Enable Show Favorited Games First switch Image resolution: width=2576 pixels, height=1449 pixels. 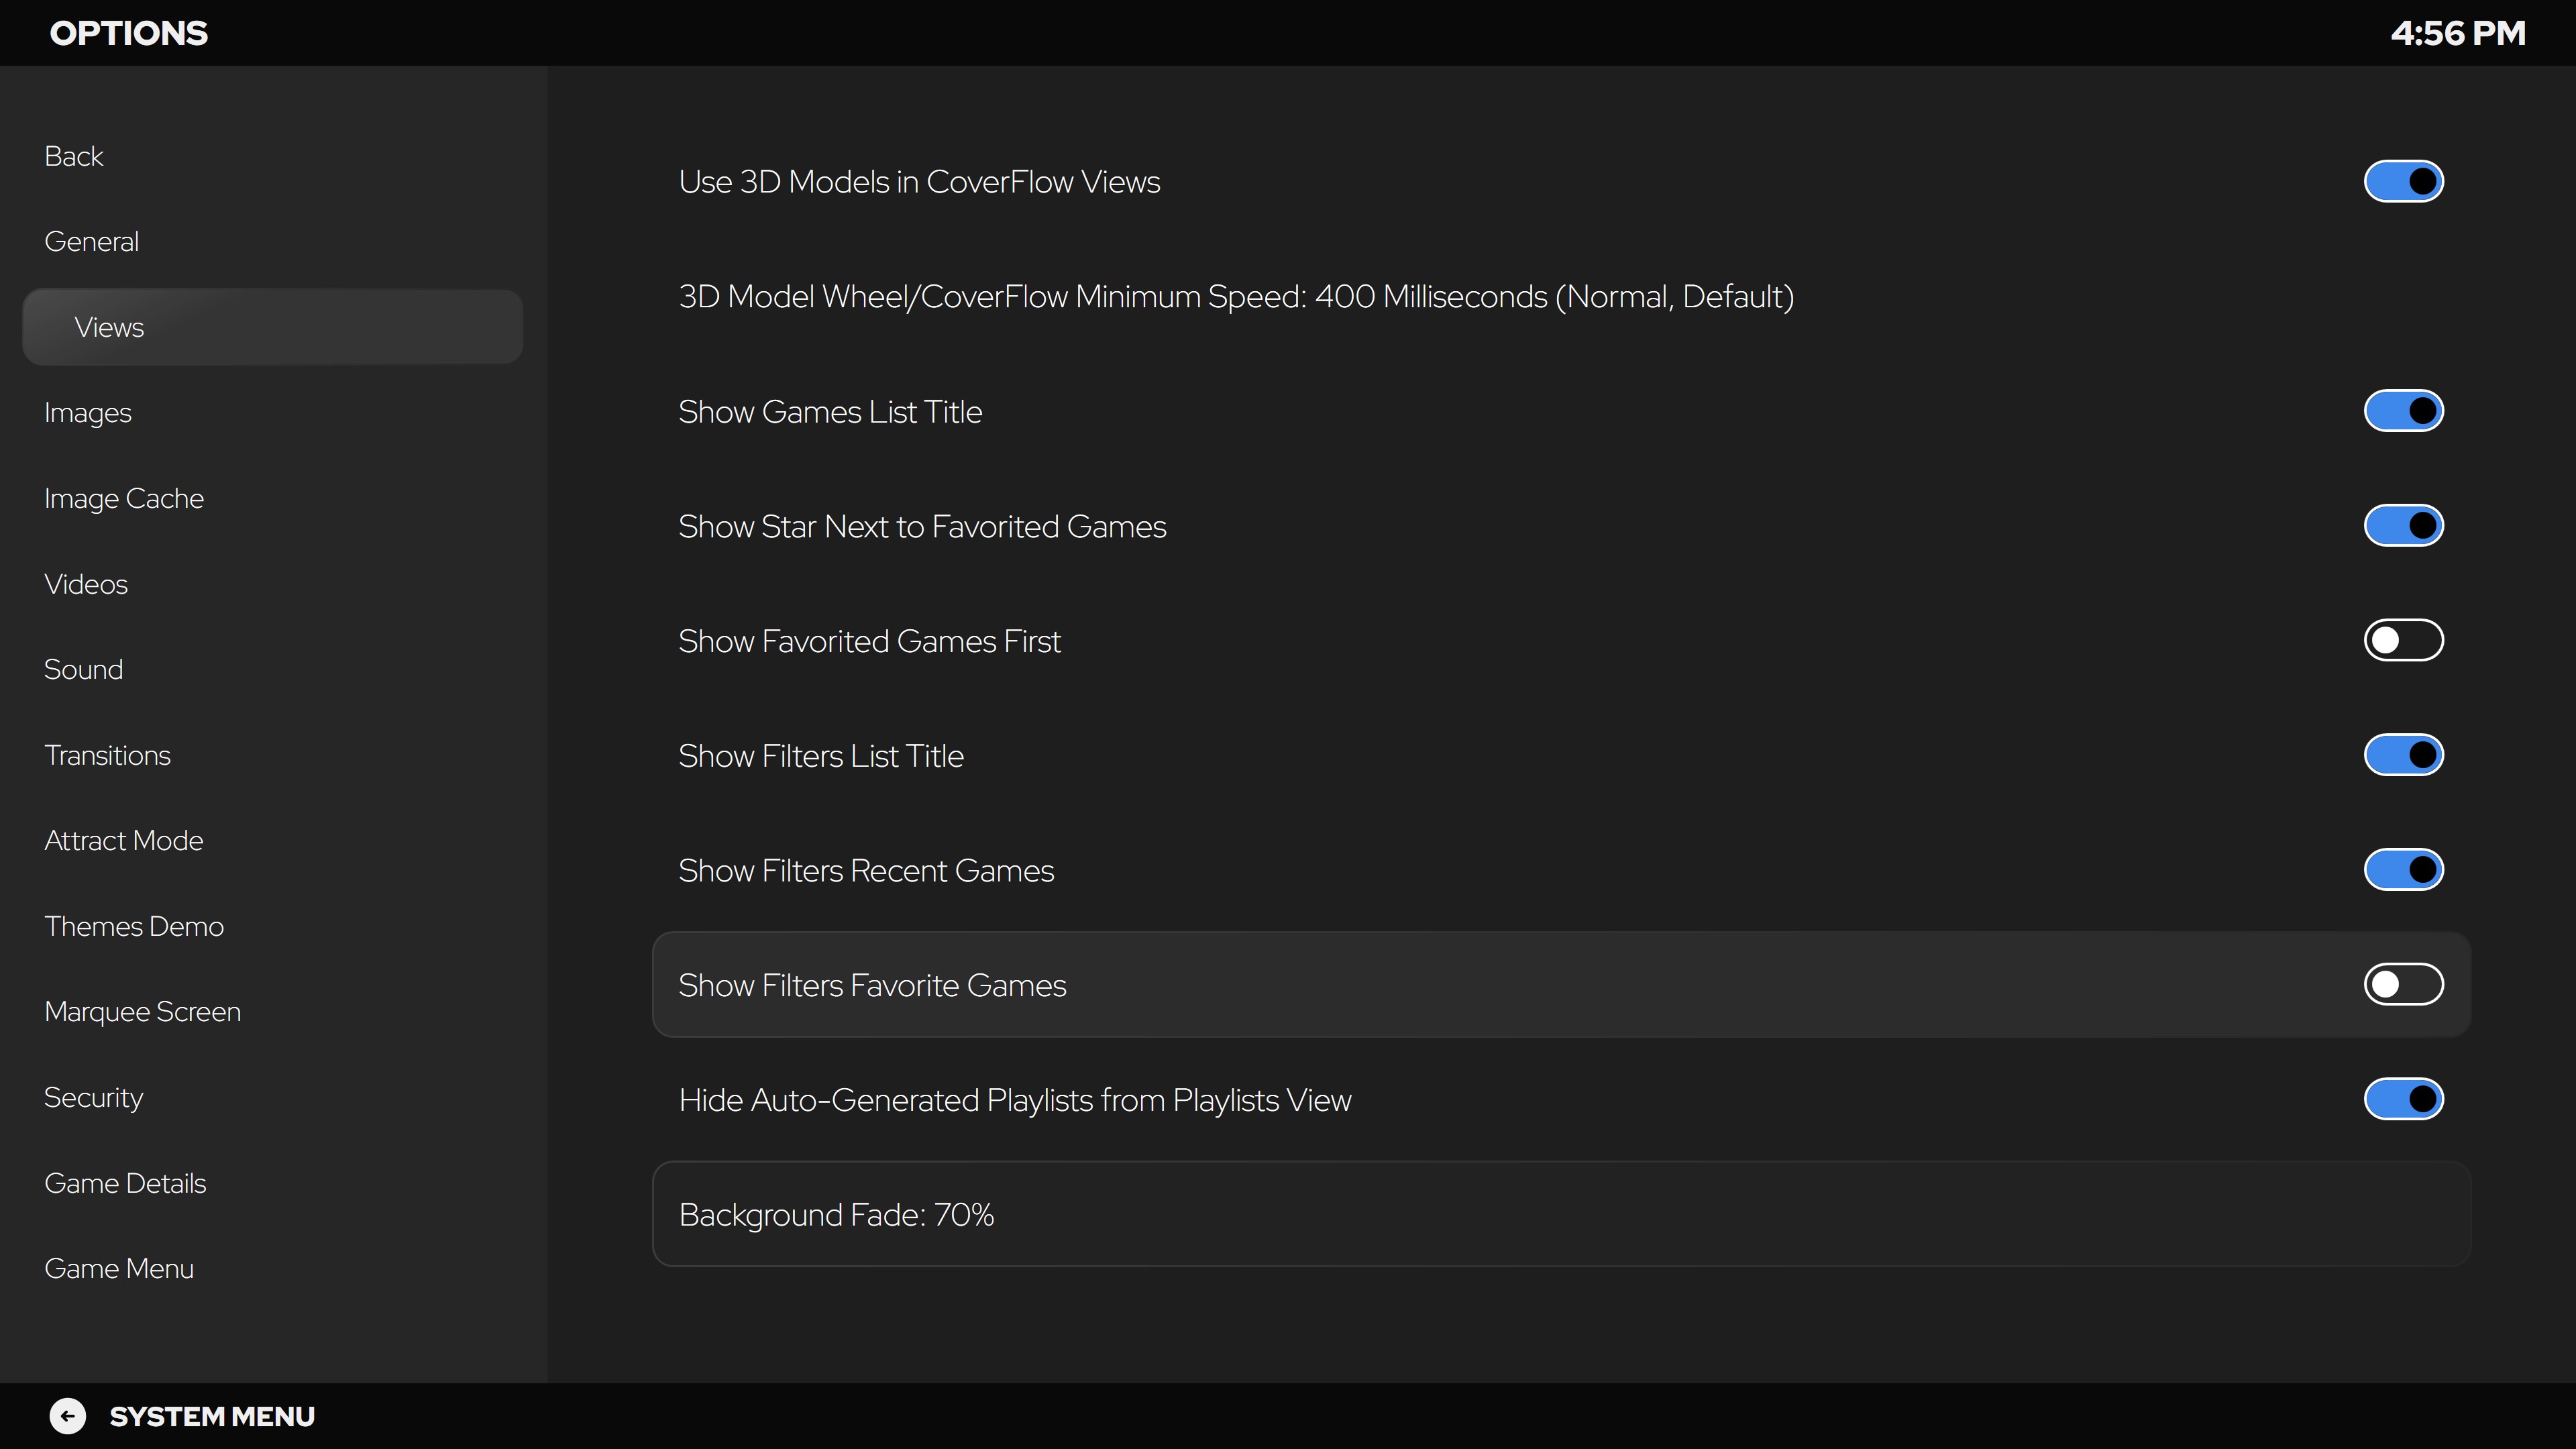pos(2403,640)
